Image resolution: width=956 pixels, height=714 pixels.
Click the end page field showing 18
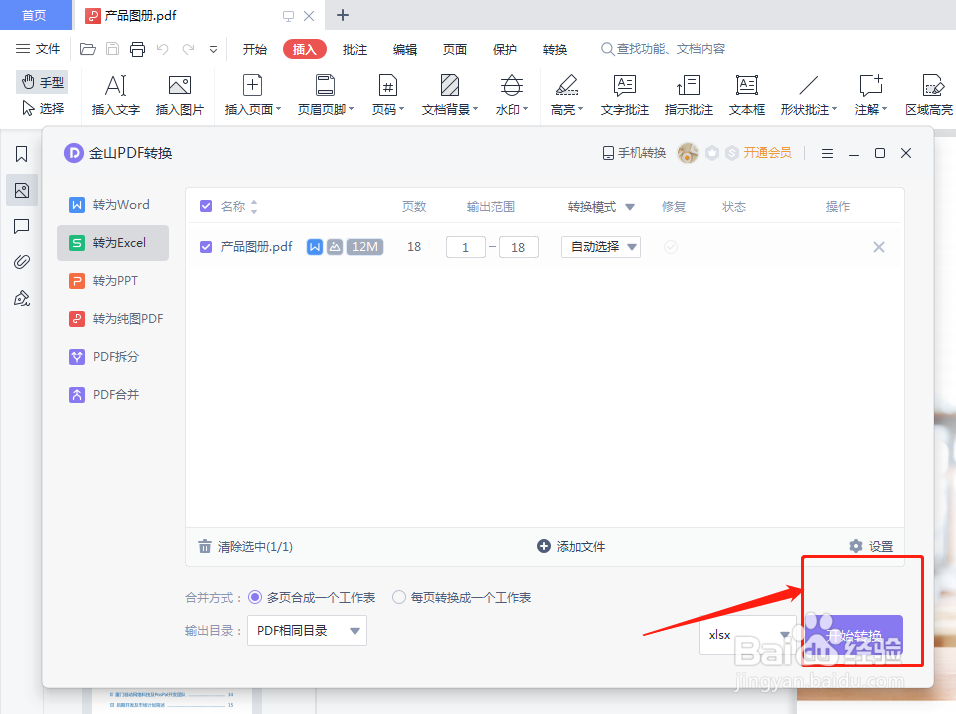click(x=518, y=247)
